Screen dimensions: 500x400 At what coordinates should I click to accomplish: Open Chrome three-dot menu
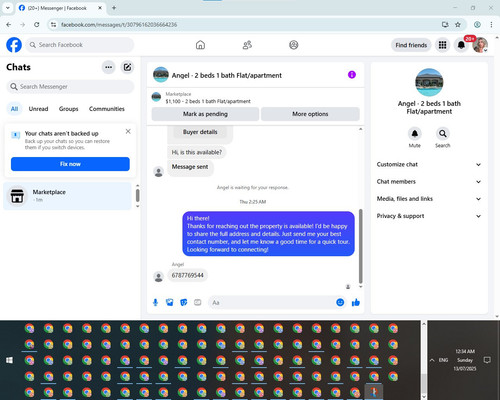(x=491, y=25)
